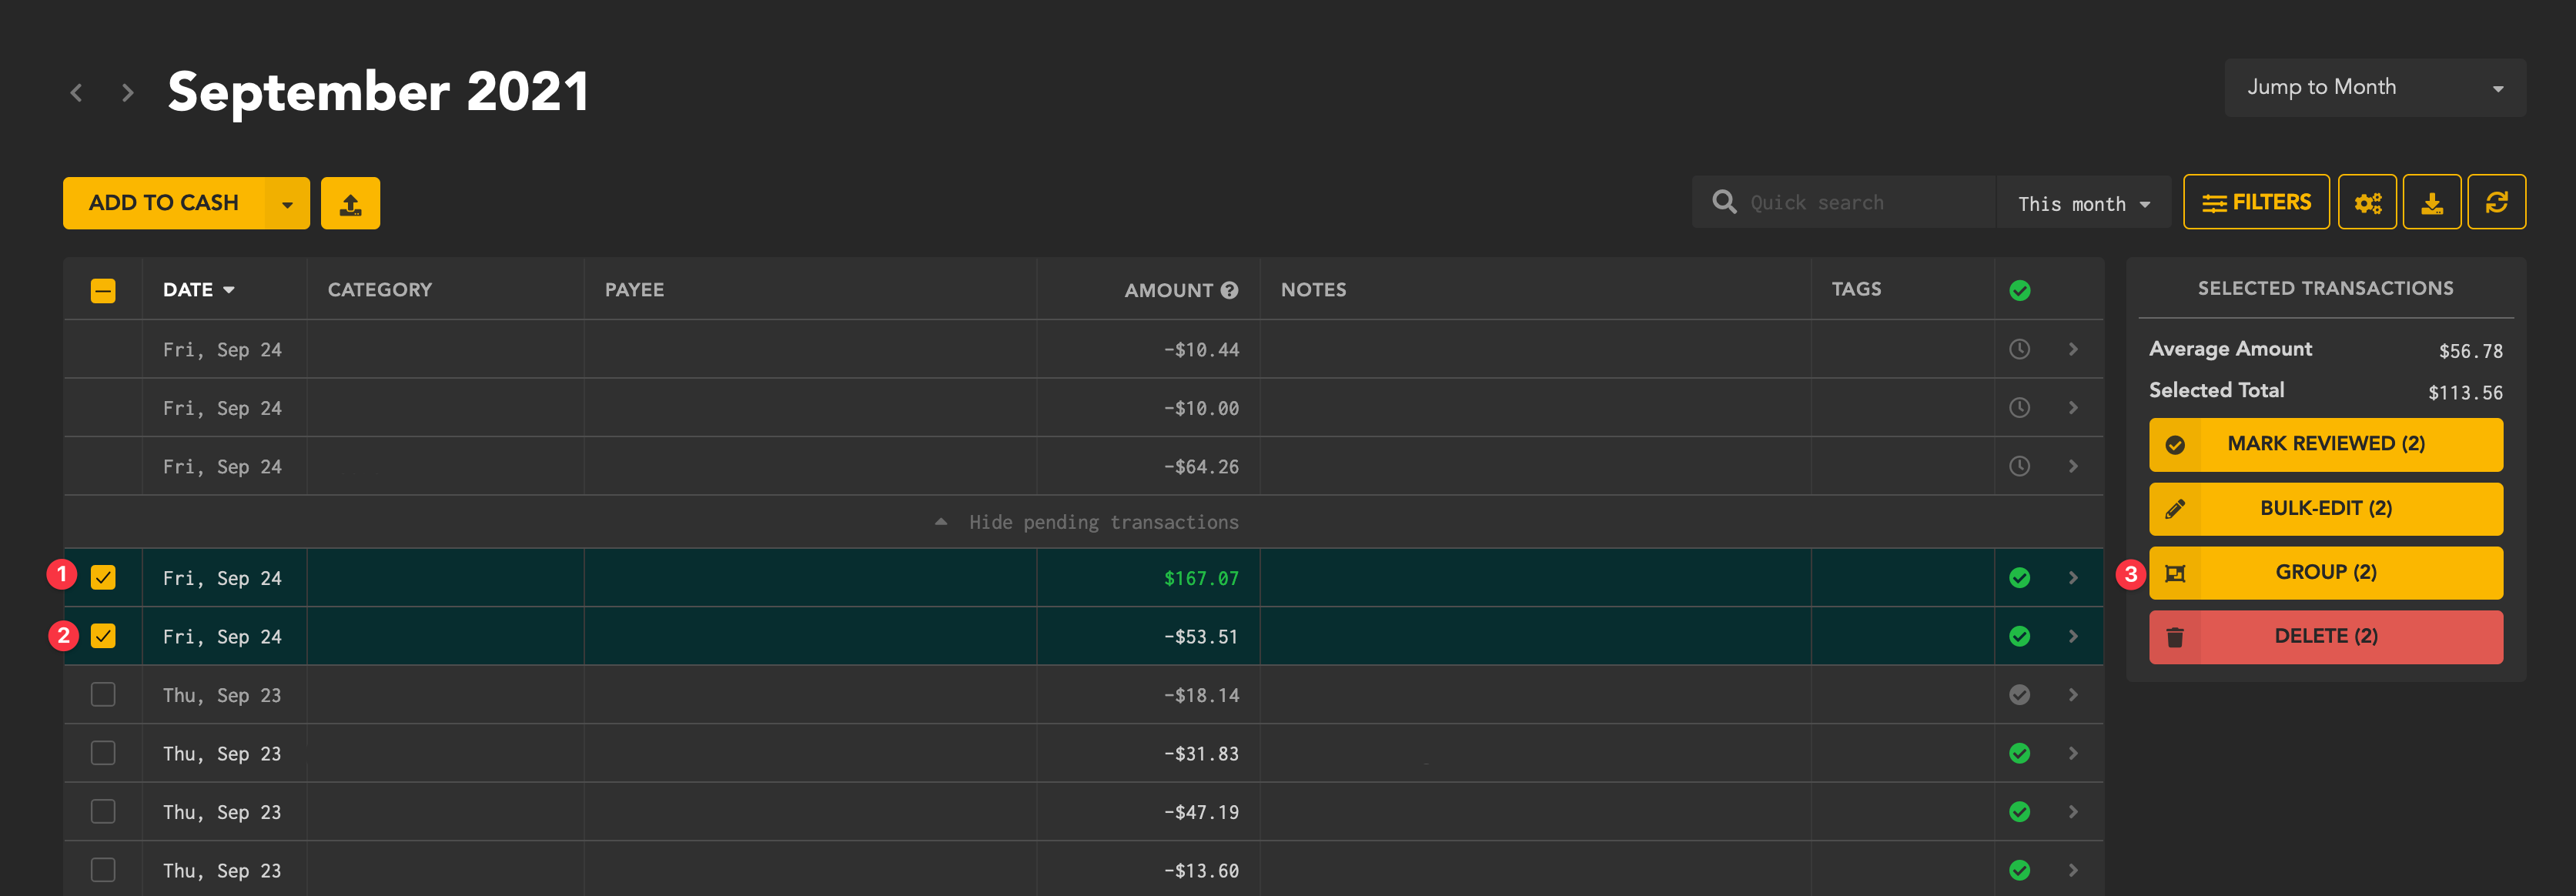Screen dimensions: 2576x896
Task: Click the GROUP (2) button
Action: click(x=2325, y=573)
